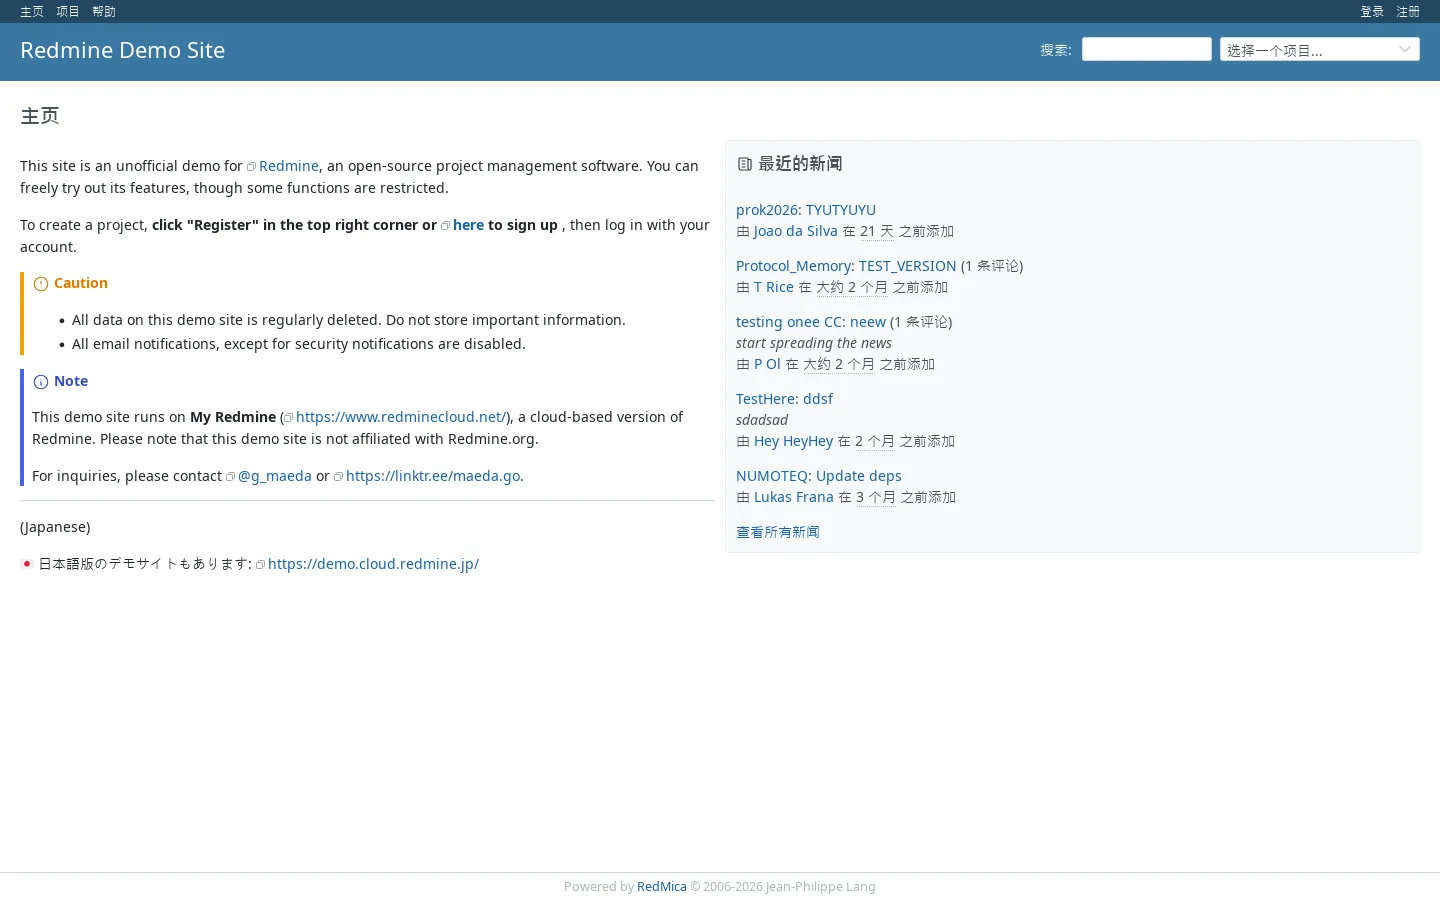Screen dimensions: 1440x900
Task: Click the external-link icon before Redmine
Action: click(252, 167)
